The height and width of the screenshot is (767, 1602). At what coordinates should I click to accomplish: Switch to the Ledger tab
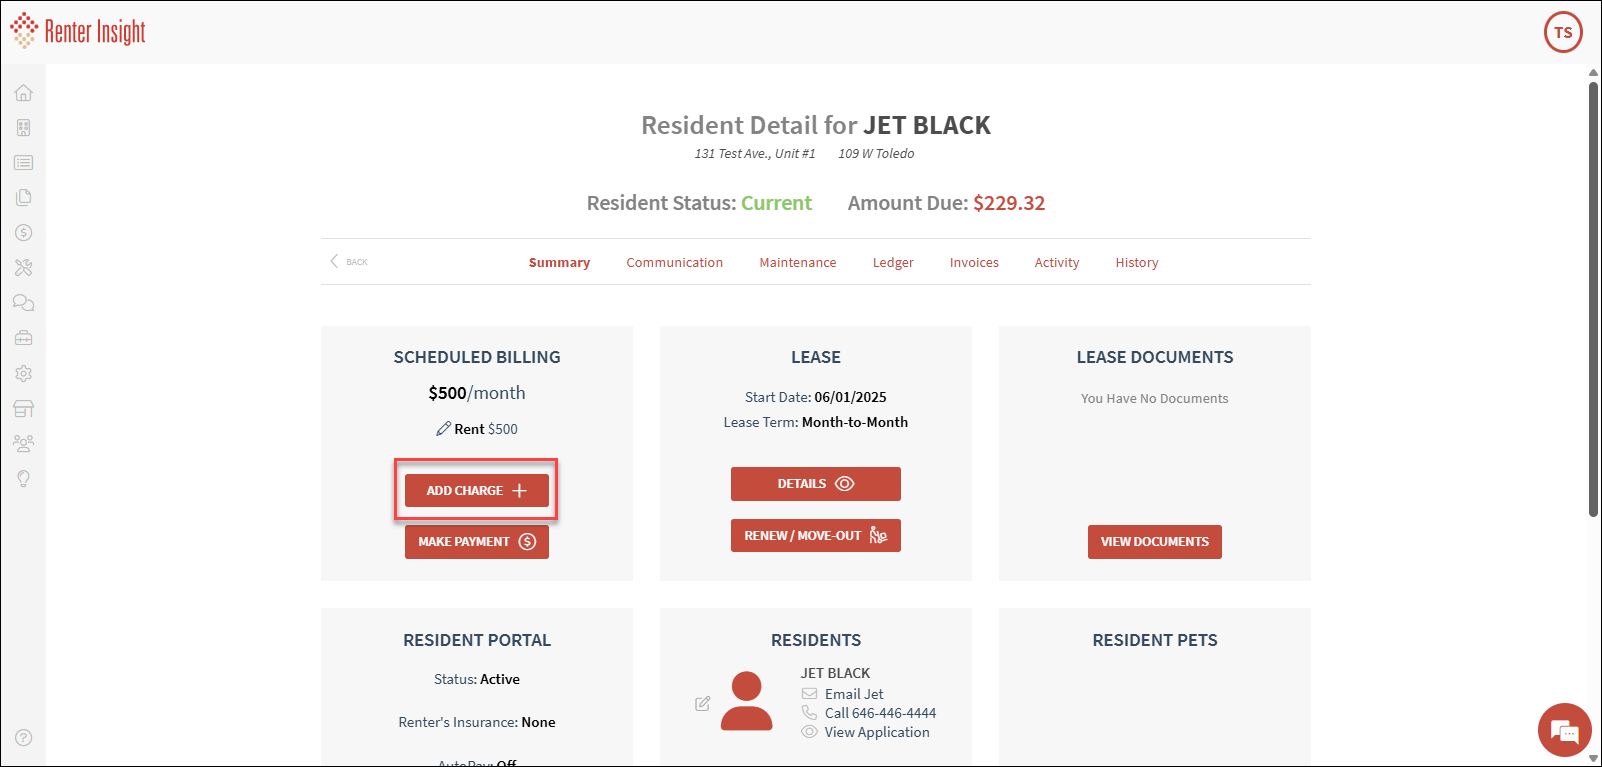(x=893, y=263)
